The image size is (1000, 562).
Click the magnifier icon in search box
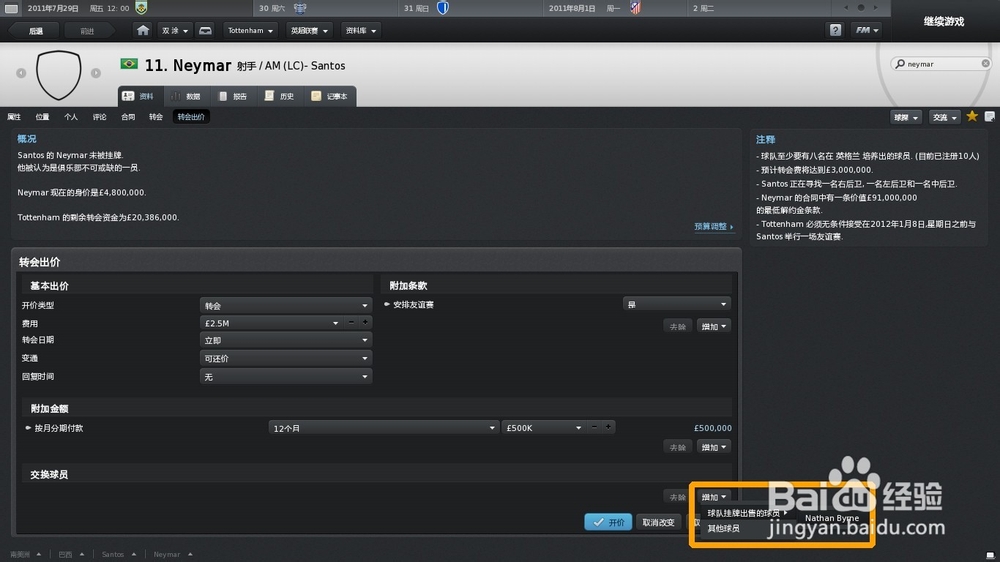click(x=900, y=63)
